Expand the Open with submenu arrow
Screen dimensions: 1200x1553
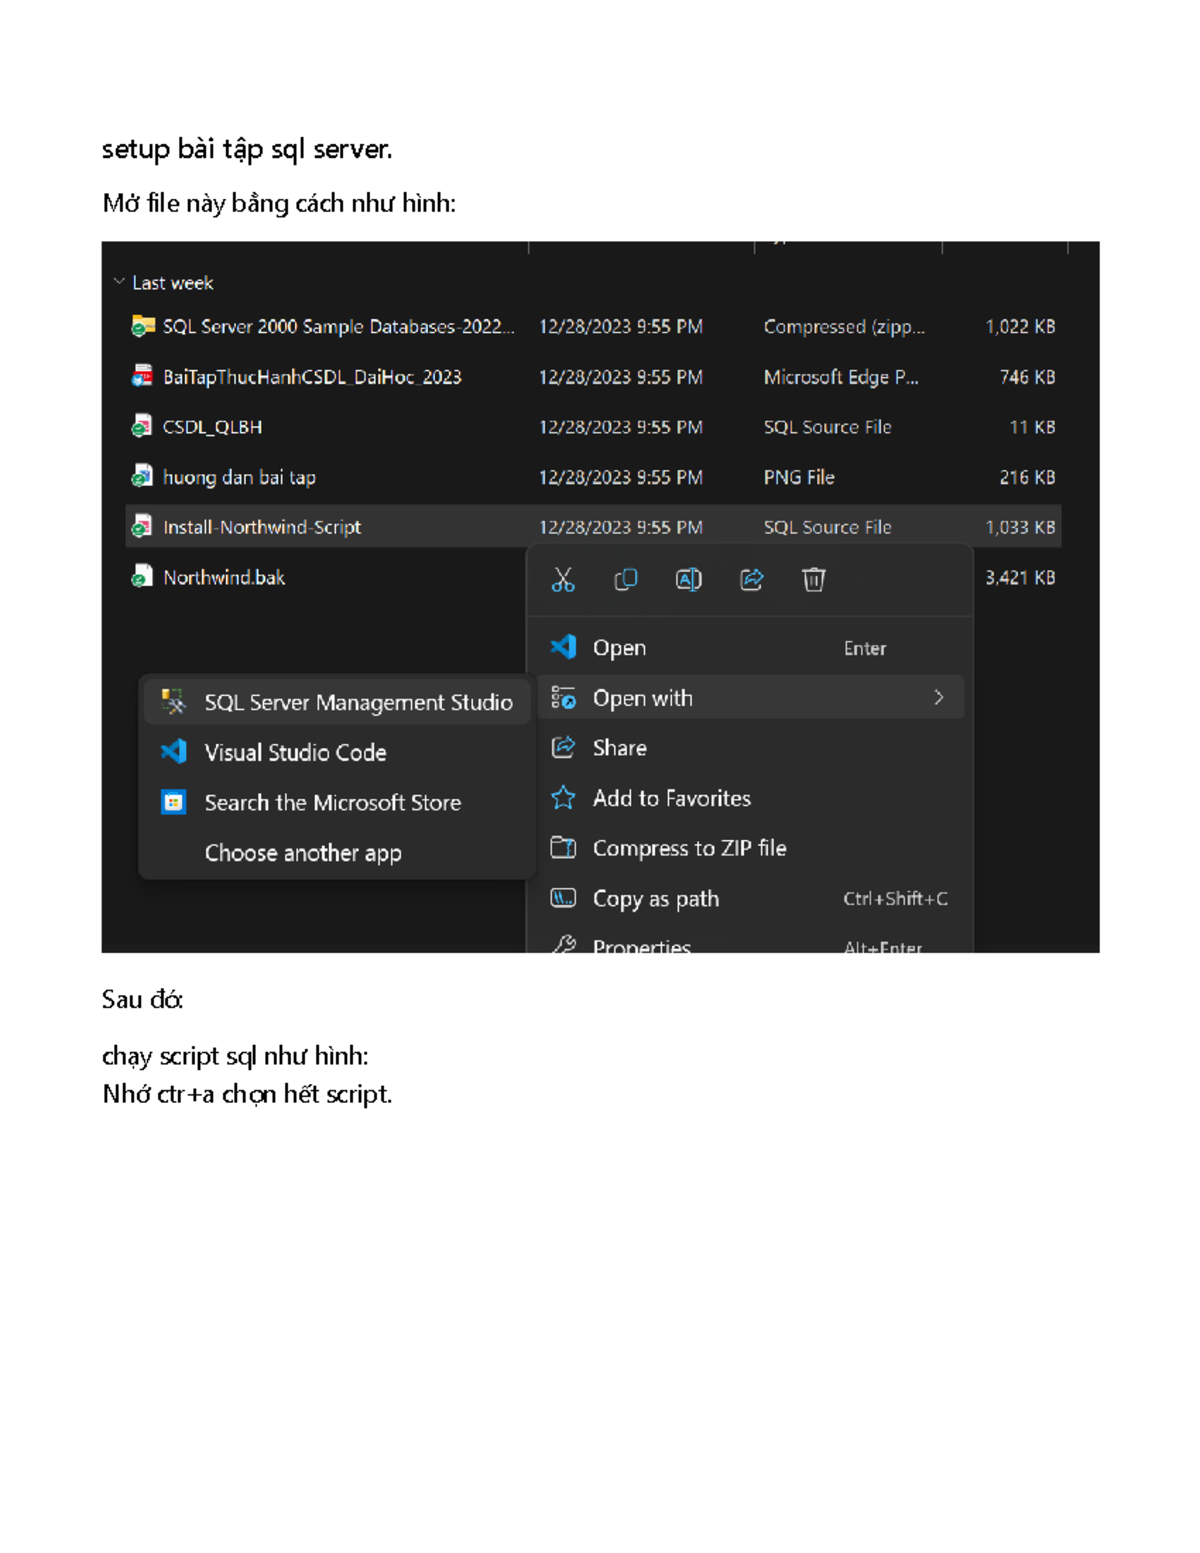[x=939, y=697]
